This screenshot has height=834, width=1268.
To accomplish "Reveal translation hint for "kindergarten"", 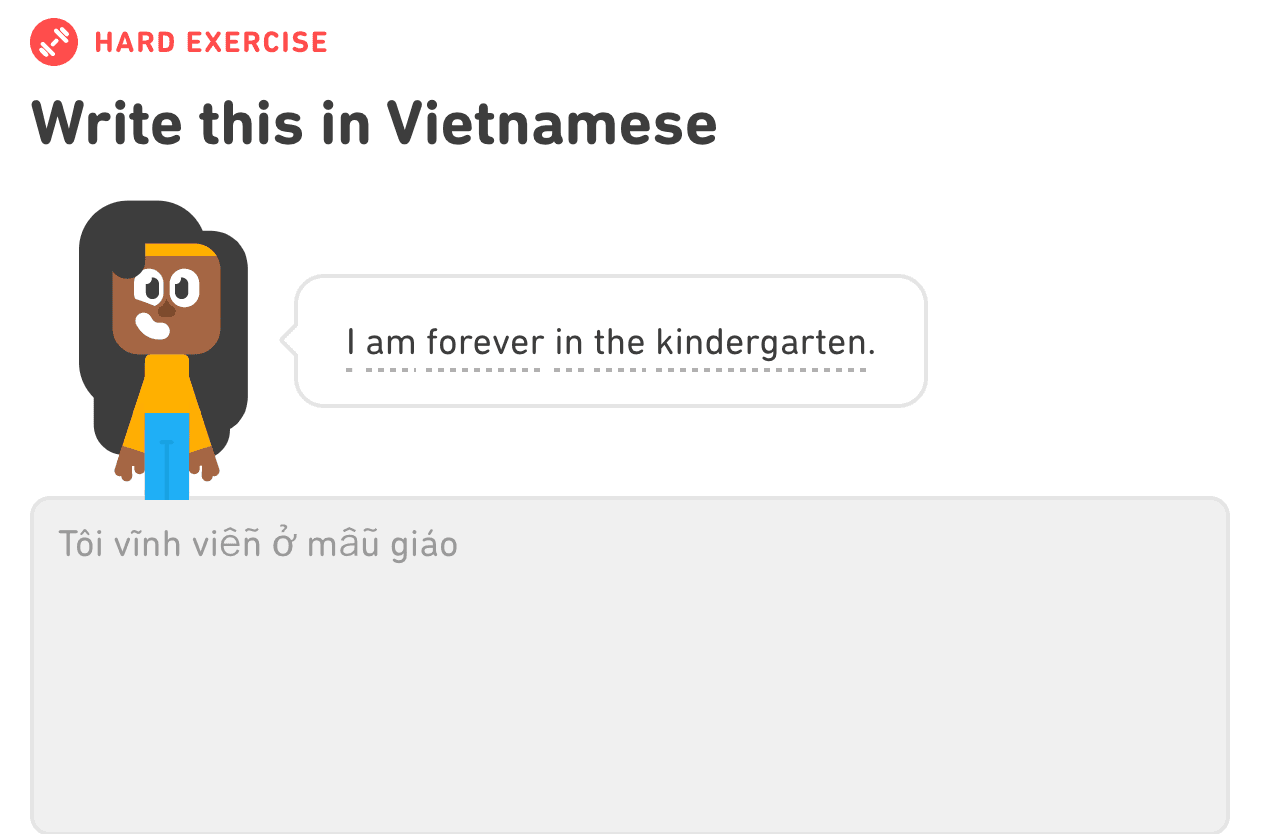I will pyautogui.click(x=760, y=343).
